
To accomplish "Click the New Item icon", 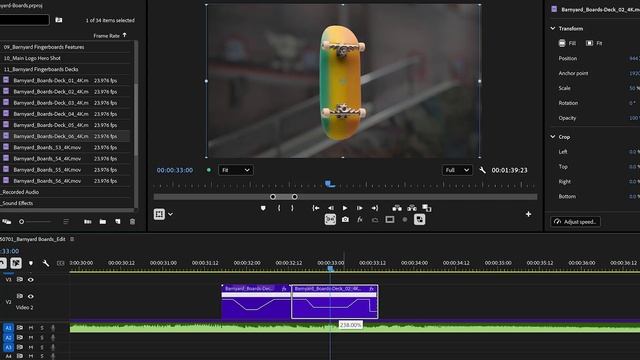I will click(118, 222).
